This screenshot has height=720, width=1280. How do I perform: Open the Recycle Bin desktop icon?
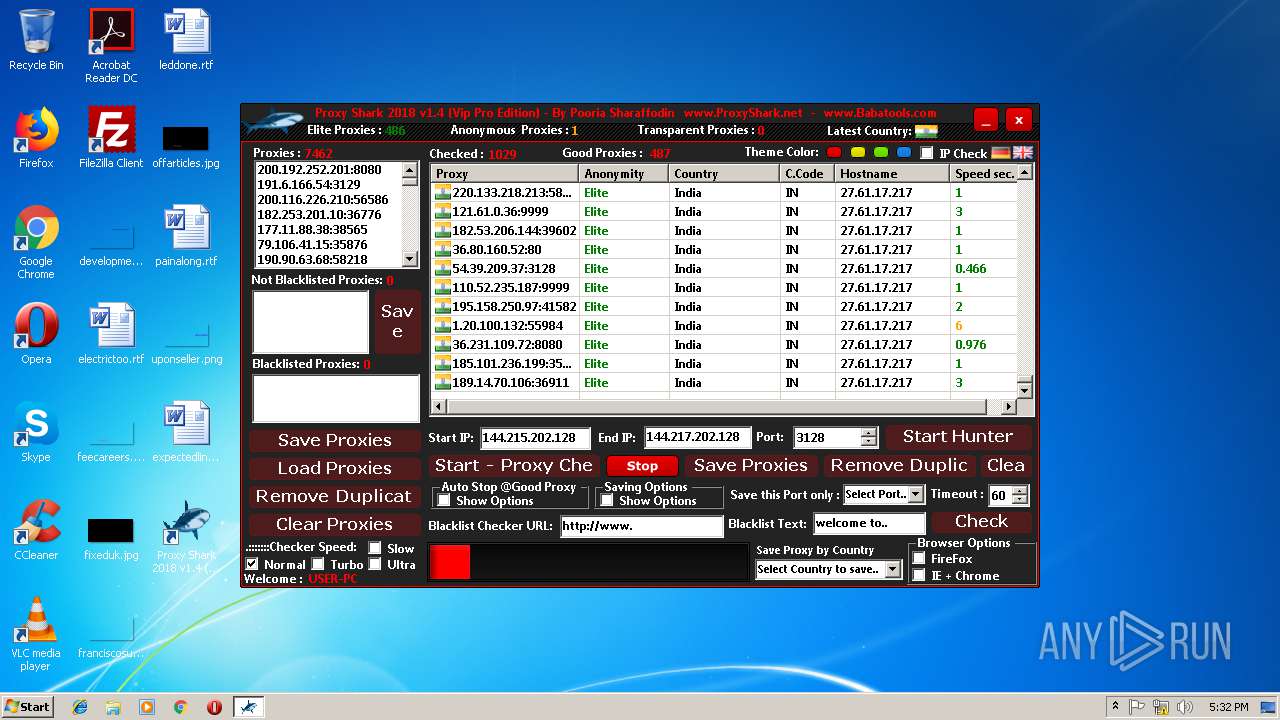(36, 40)
